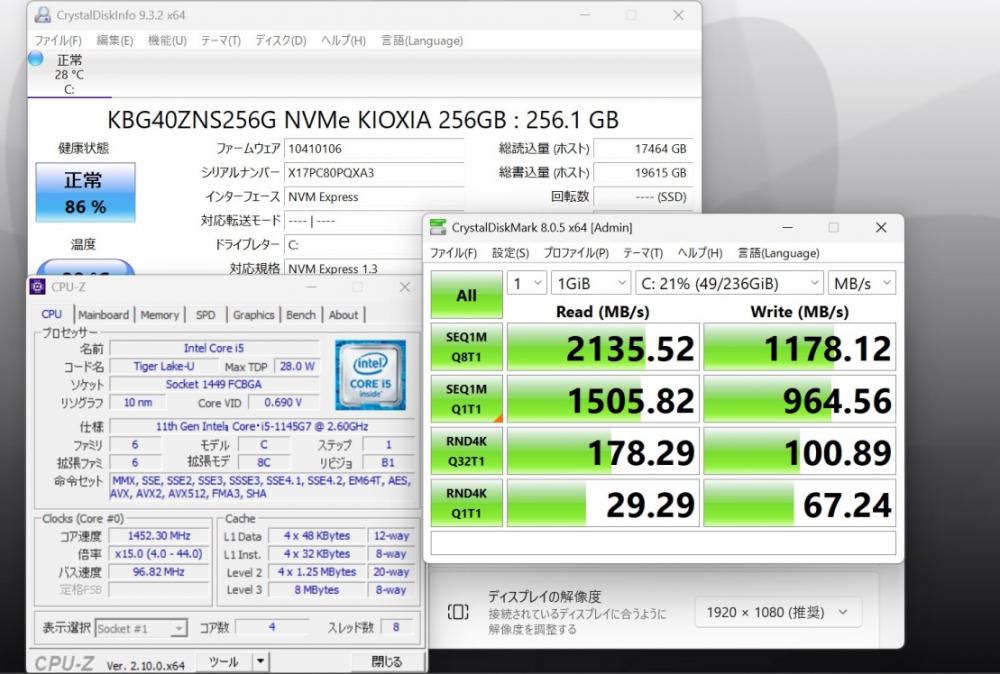This screenshot has height=674, width=1000.
Task: Click the blue health status circle for drive C:
Action: click(x=36, y=59)
